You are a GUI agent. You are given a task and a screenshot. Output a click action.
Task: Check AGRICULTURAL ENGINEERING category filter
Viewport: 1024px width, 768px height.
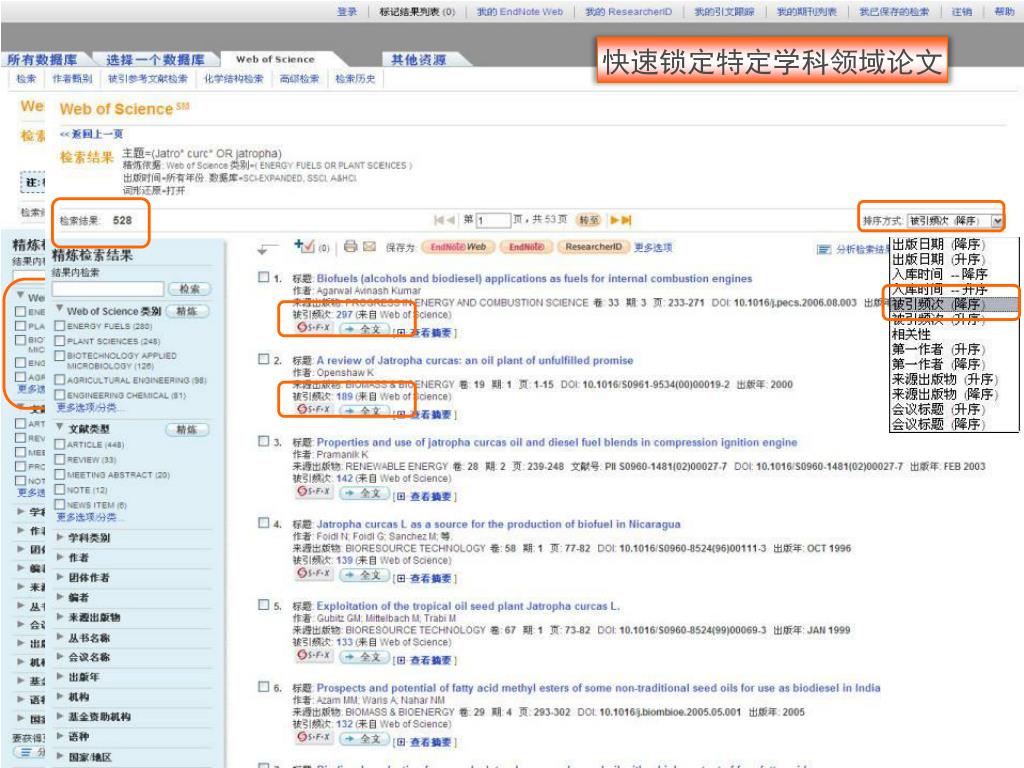pyautogui.click(x=59, y=379)
